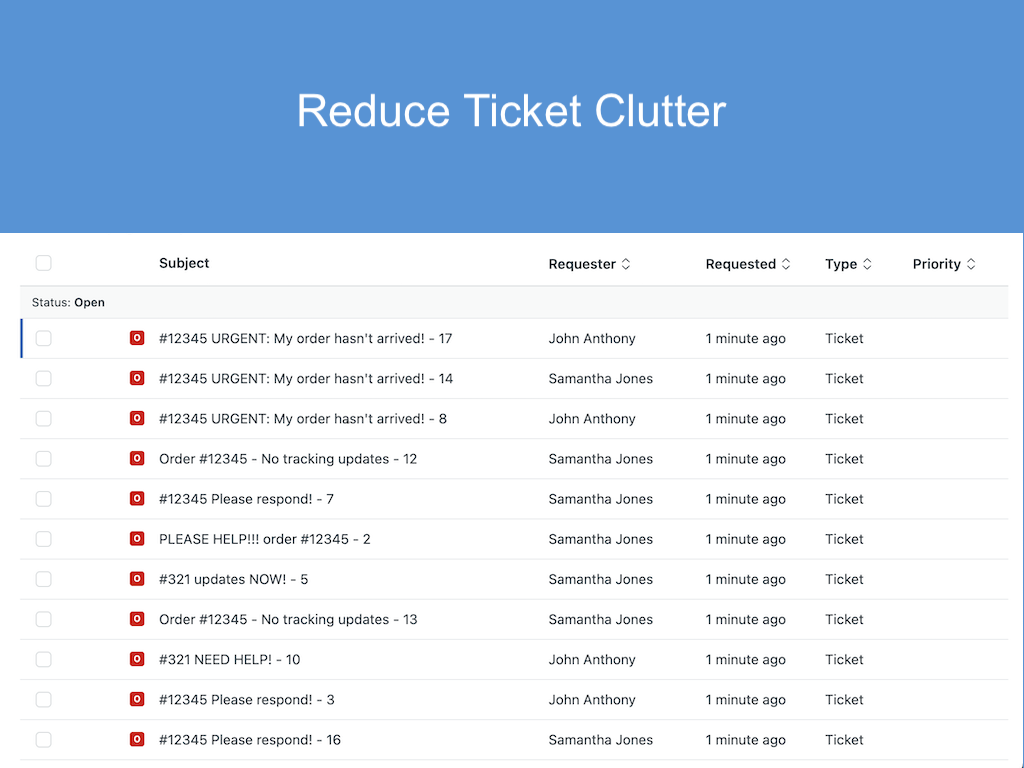The width and height of the screenshot is (1024, 768).
Task: Click the open-status icon on "Order #12345 - No tracking updates - 13"
Action: click(137, 619)
